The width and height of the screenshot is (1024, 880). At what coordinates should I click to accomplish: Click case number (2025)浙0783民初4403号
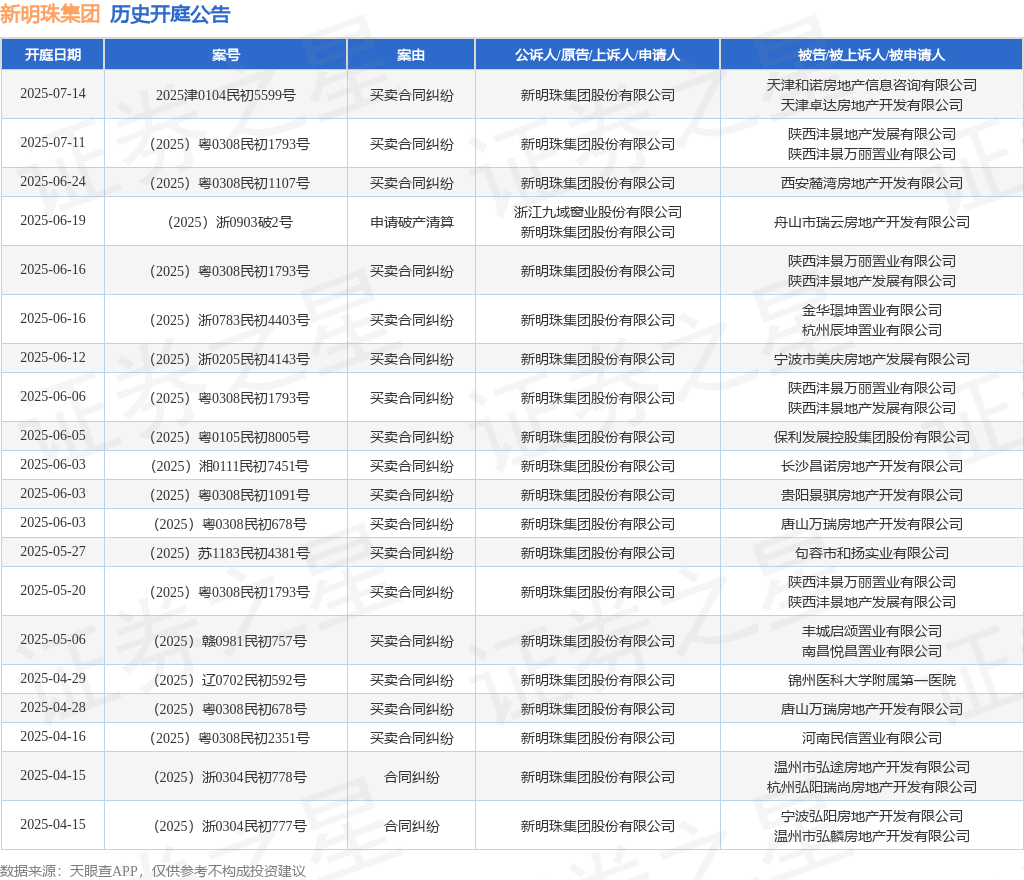(x=230, y=320)
